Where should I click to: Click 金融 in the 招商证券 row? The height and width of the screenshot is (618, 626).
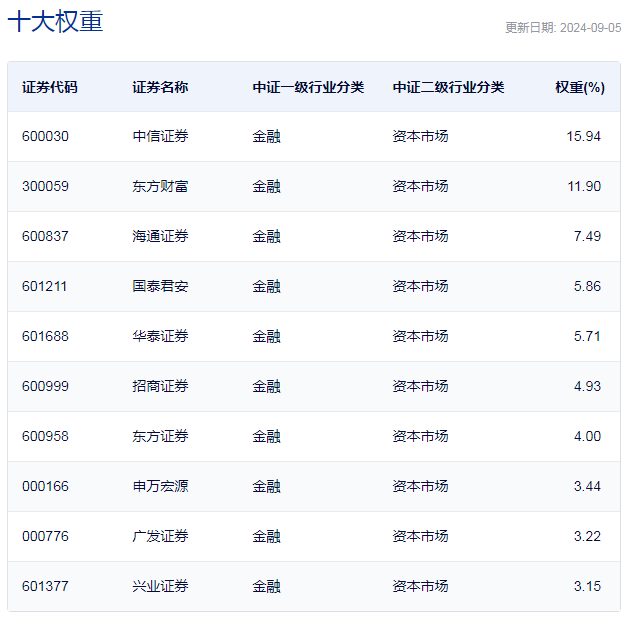coord(266,386)
